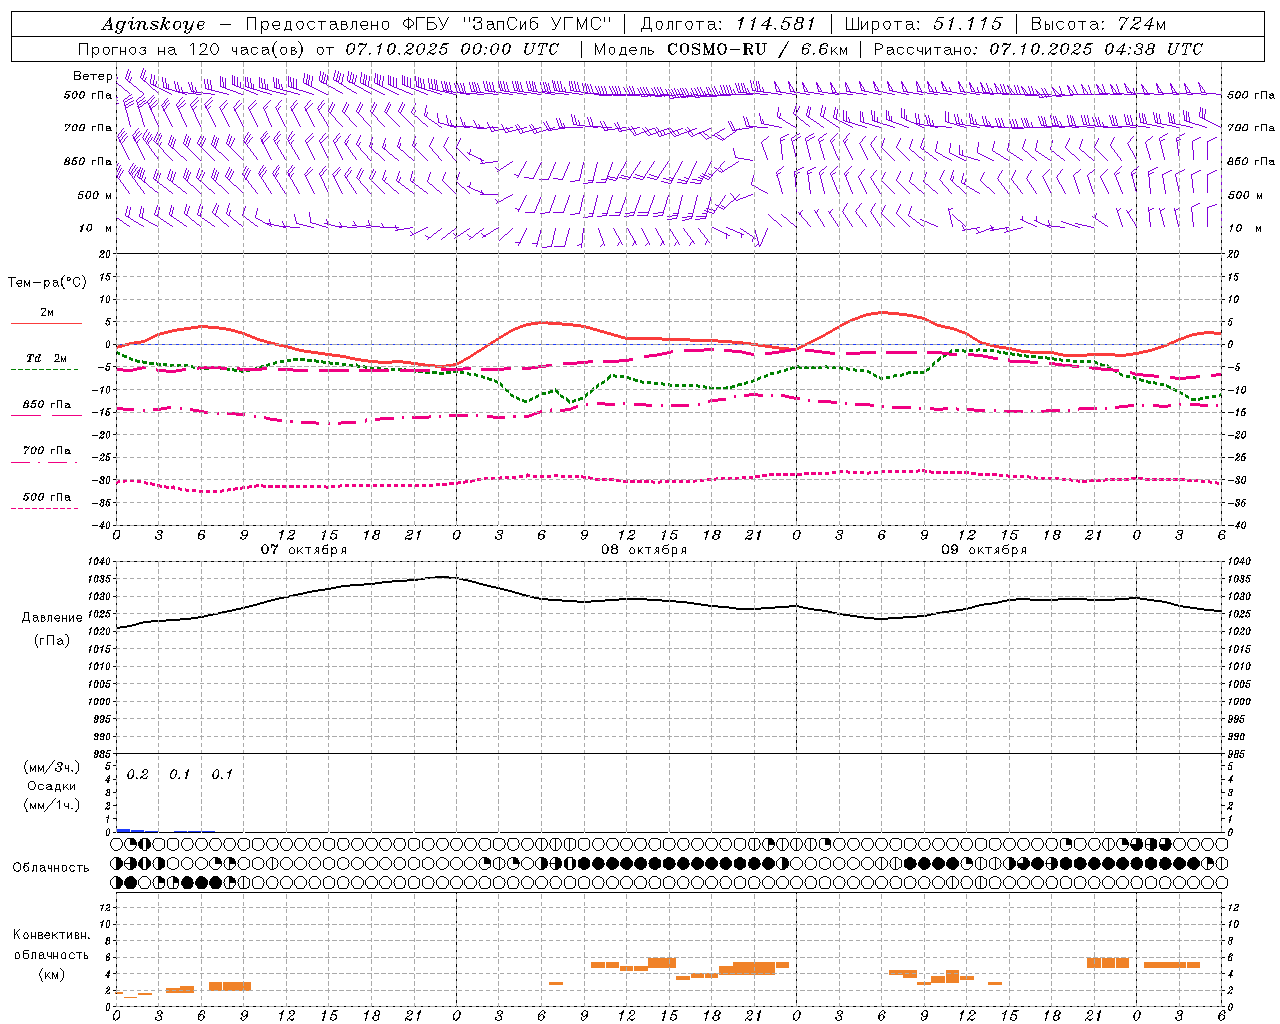Click the (гПа) unit under Давление

pyautogui.click(x=52, y=640)
